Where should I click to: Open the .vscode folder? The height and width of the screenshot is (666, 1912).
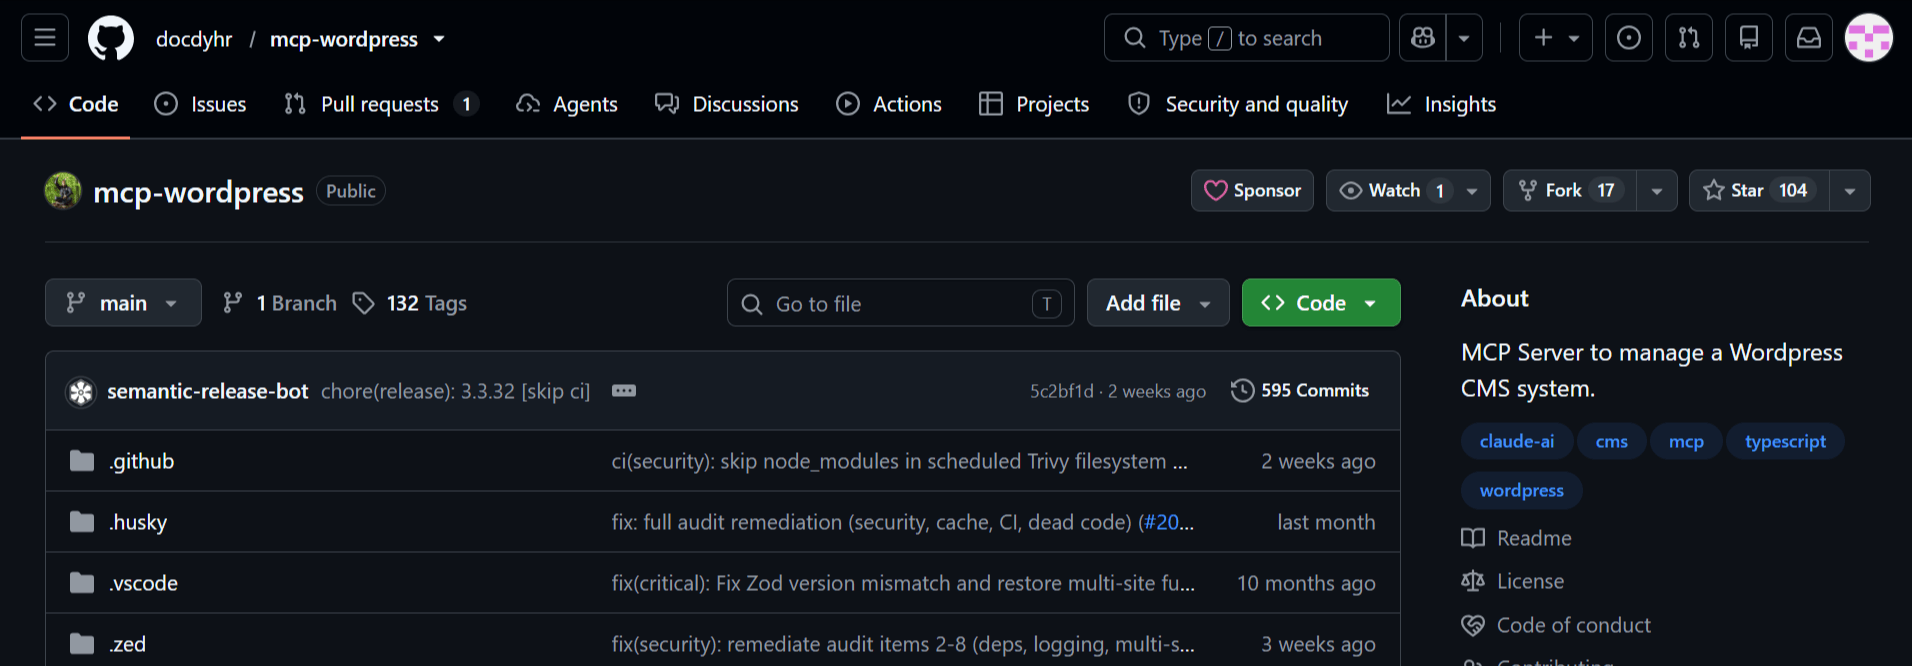144,583
